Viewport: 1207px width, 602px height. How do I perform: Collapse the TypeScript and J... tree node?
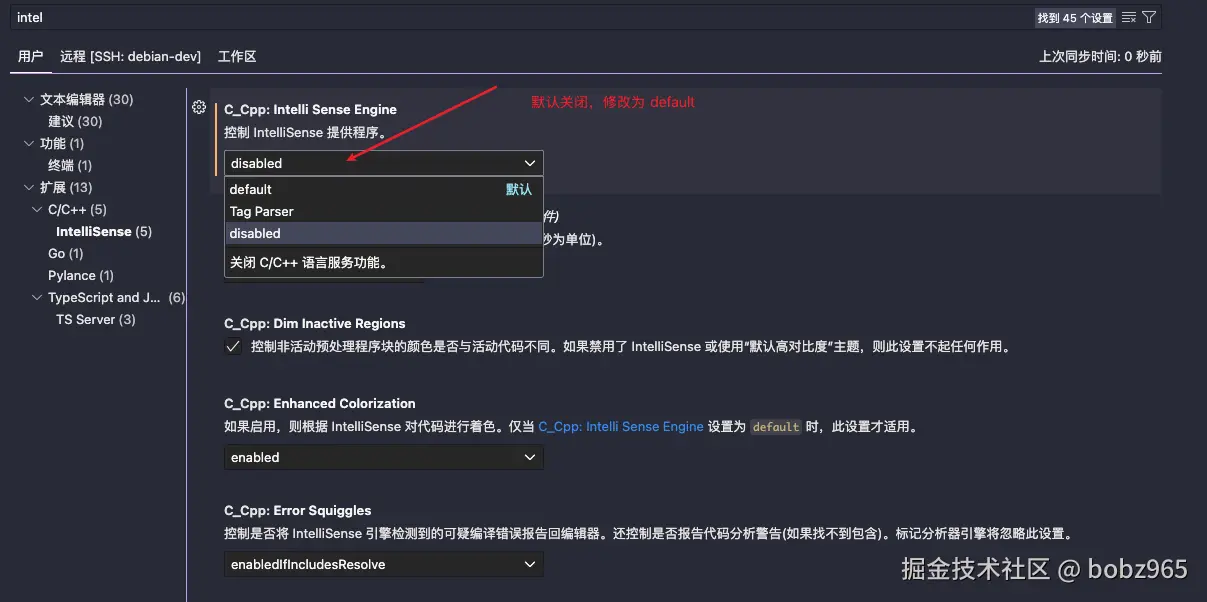tap(38, 297)
